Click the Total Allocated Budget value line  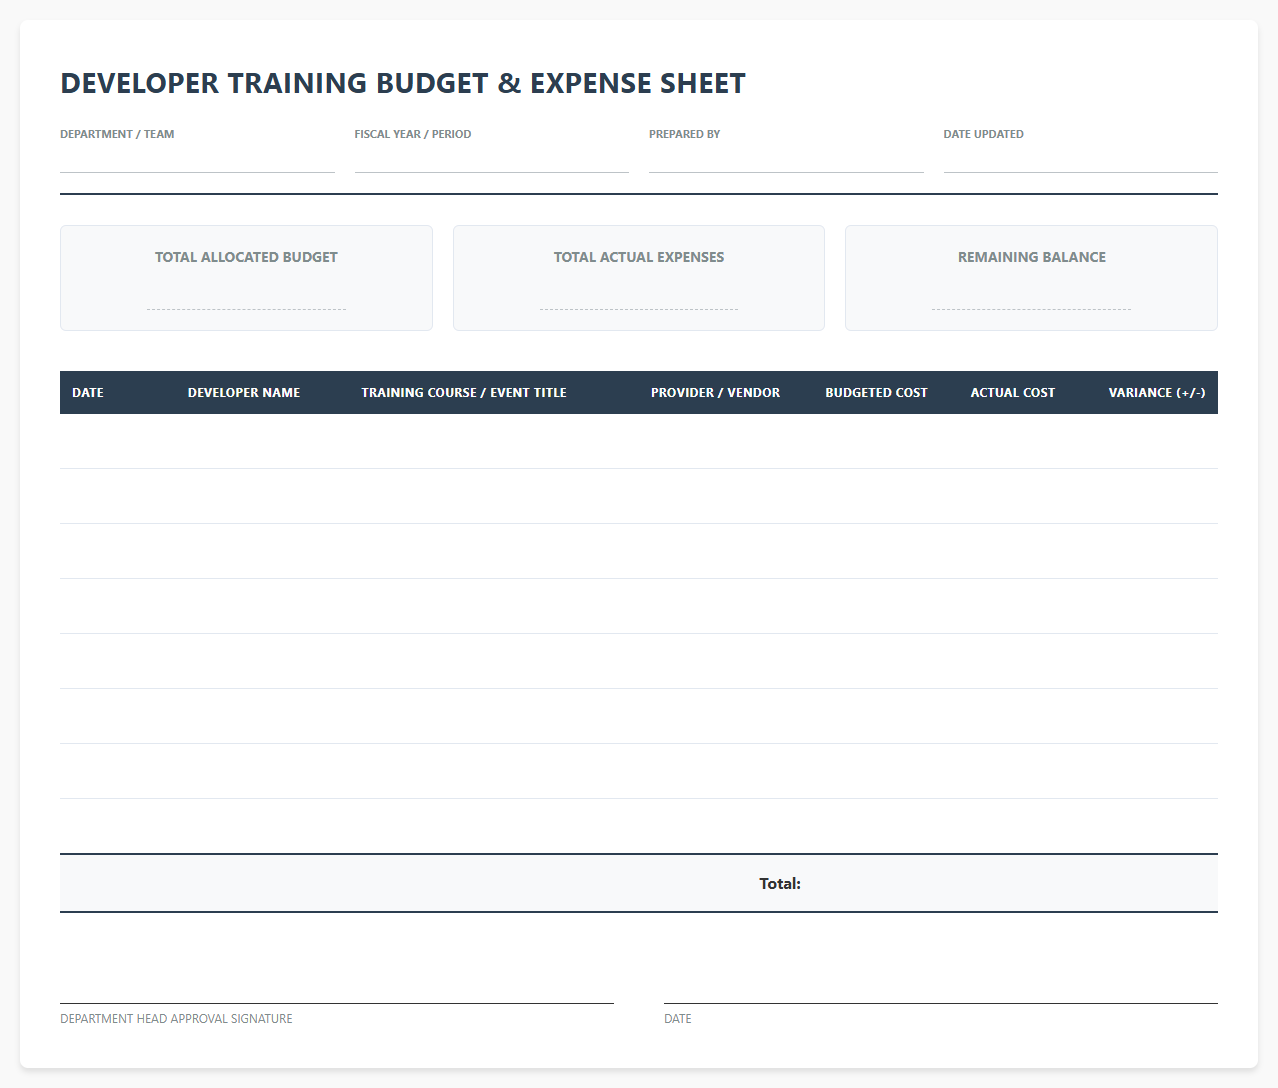pyautogui.click(x=246, y=296)
